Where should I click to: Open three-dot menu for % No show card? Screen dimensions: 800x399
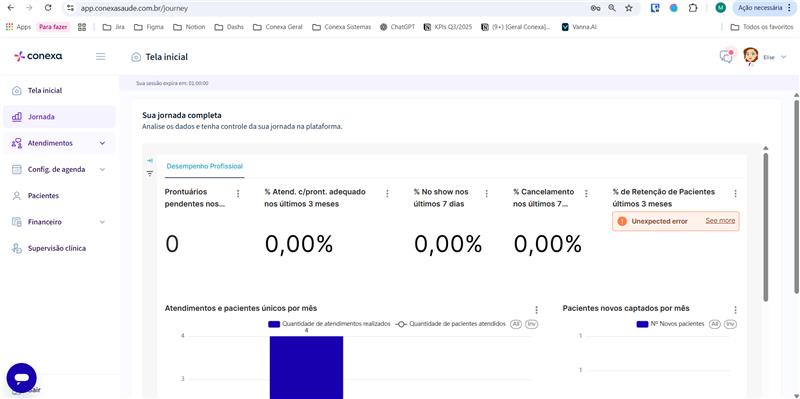pyautogui.click(x=486, y=193)
